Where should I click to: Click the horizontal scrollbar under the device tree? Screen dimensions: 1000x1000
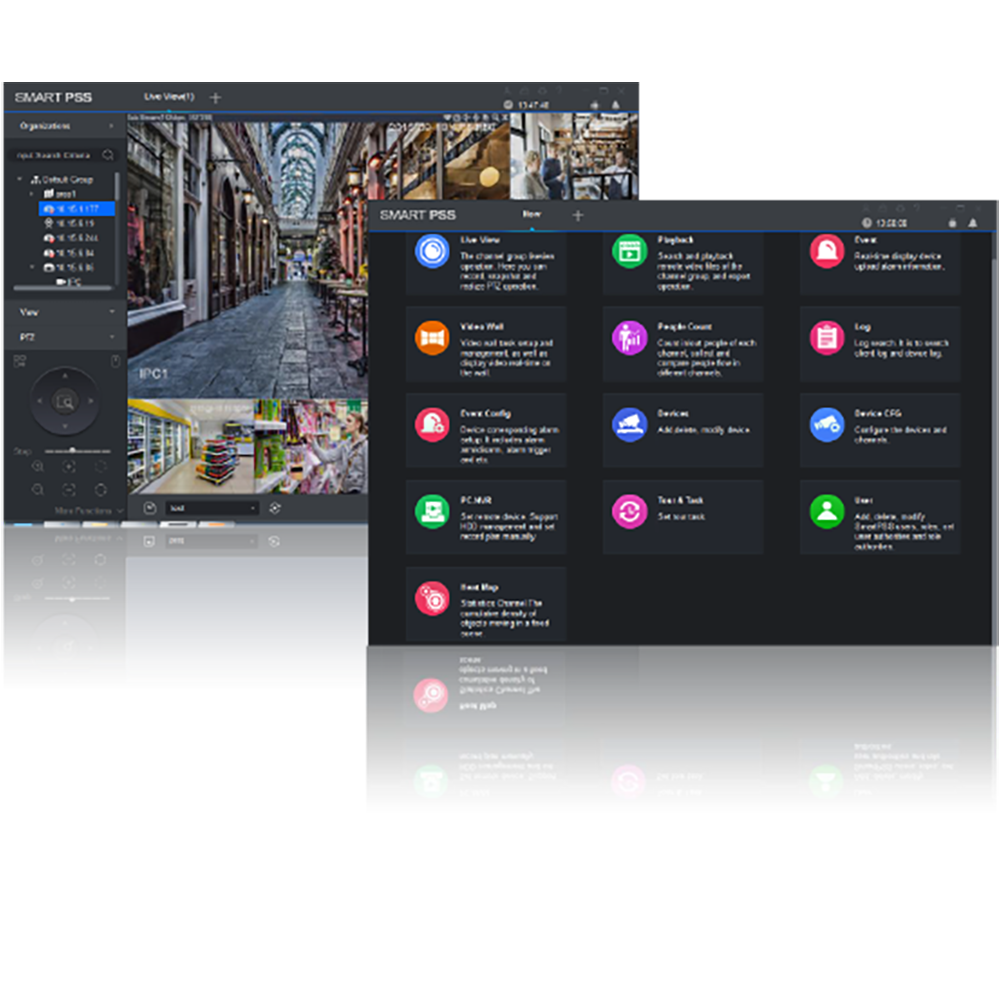pyautogui.click(x=63, y=288)
